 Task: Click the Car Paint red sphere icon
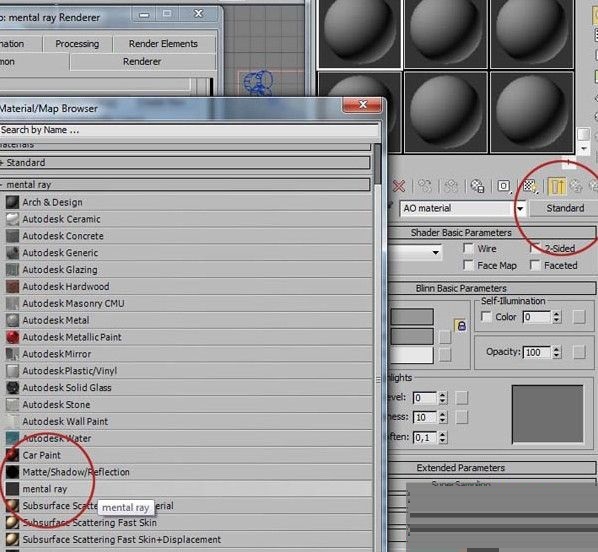[x=12, y=455]
